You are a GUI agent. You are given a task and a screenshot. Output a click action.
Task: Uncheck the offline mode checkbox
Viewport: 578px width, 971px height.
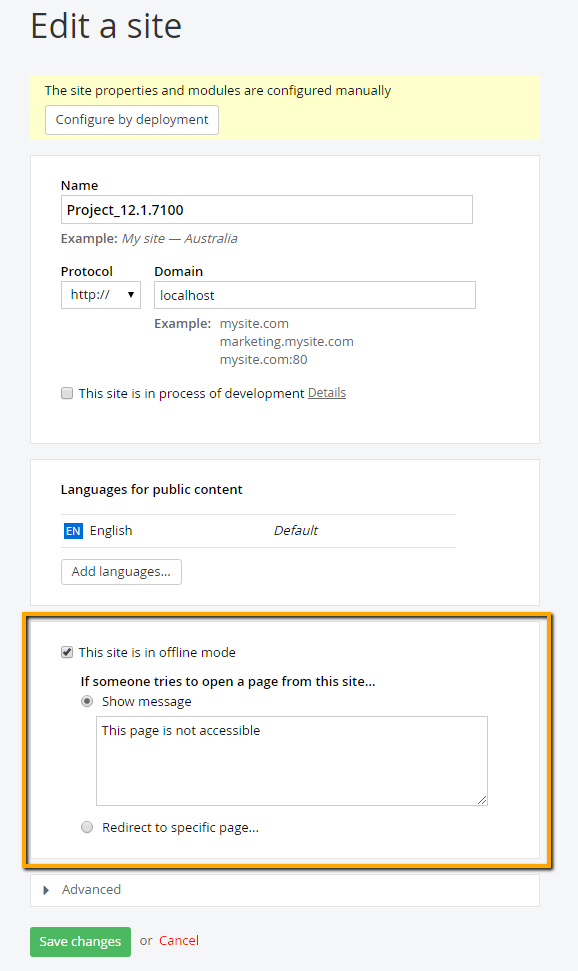pyautogui.click(x=66, y=652)
